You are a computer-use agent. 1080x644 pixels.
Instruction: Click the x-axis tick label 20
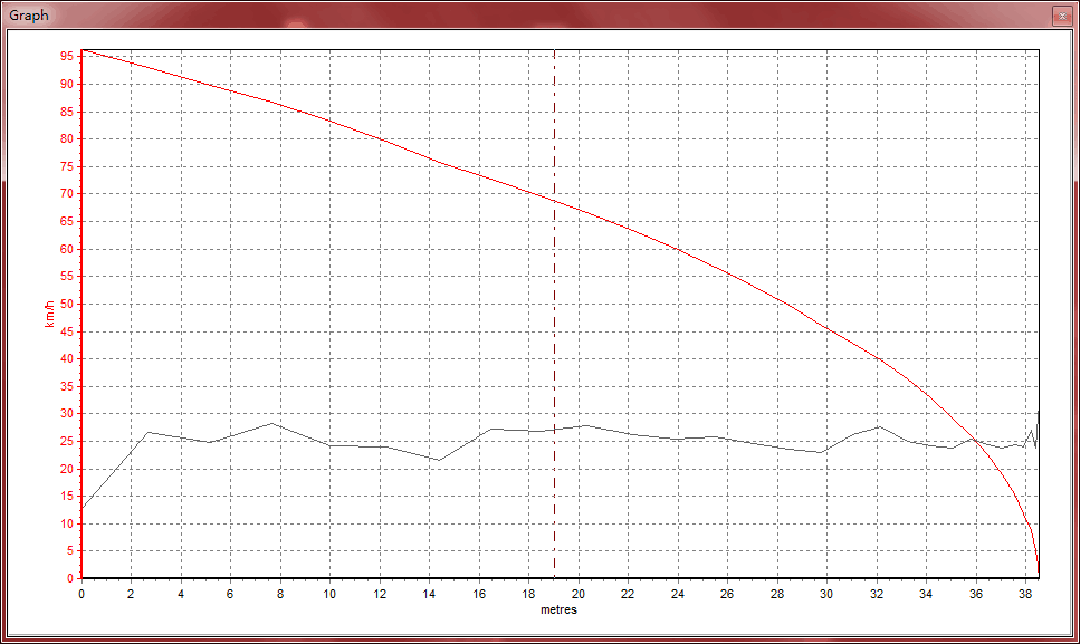578,594
